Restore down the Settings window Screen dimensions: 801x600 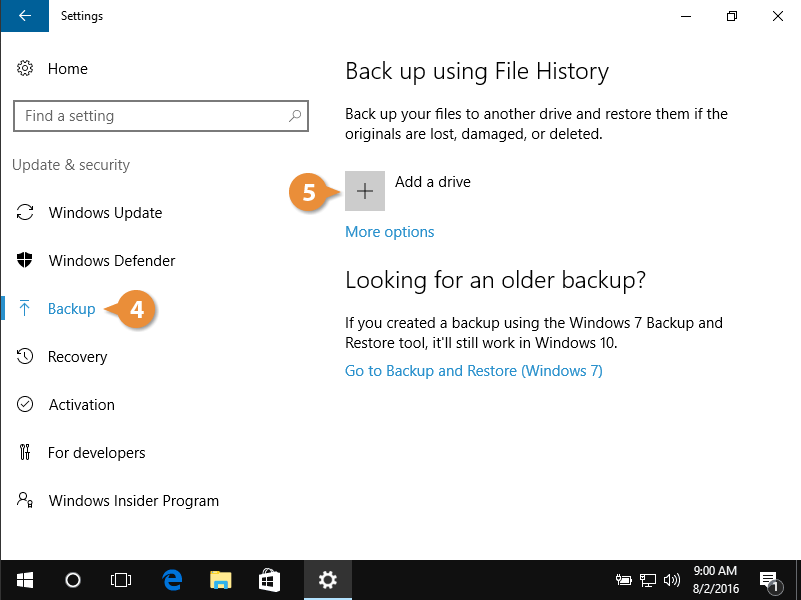[x=732, y=16]
